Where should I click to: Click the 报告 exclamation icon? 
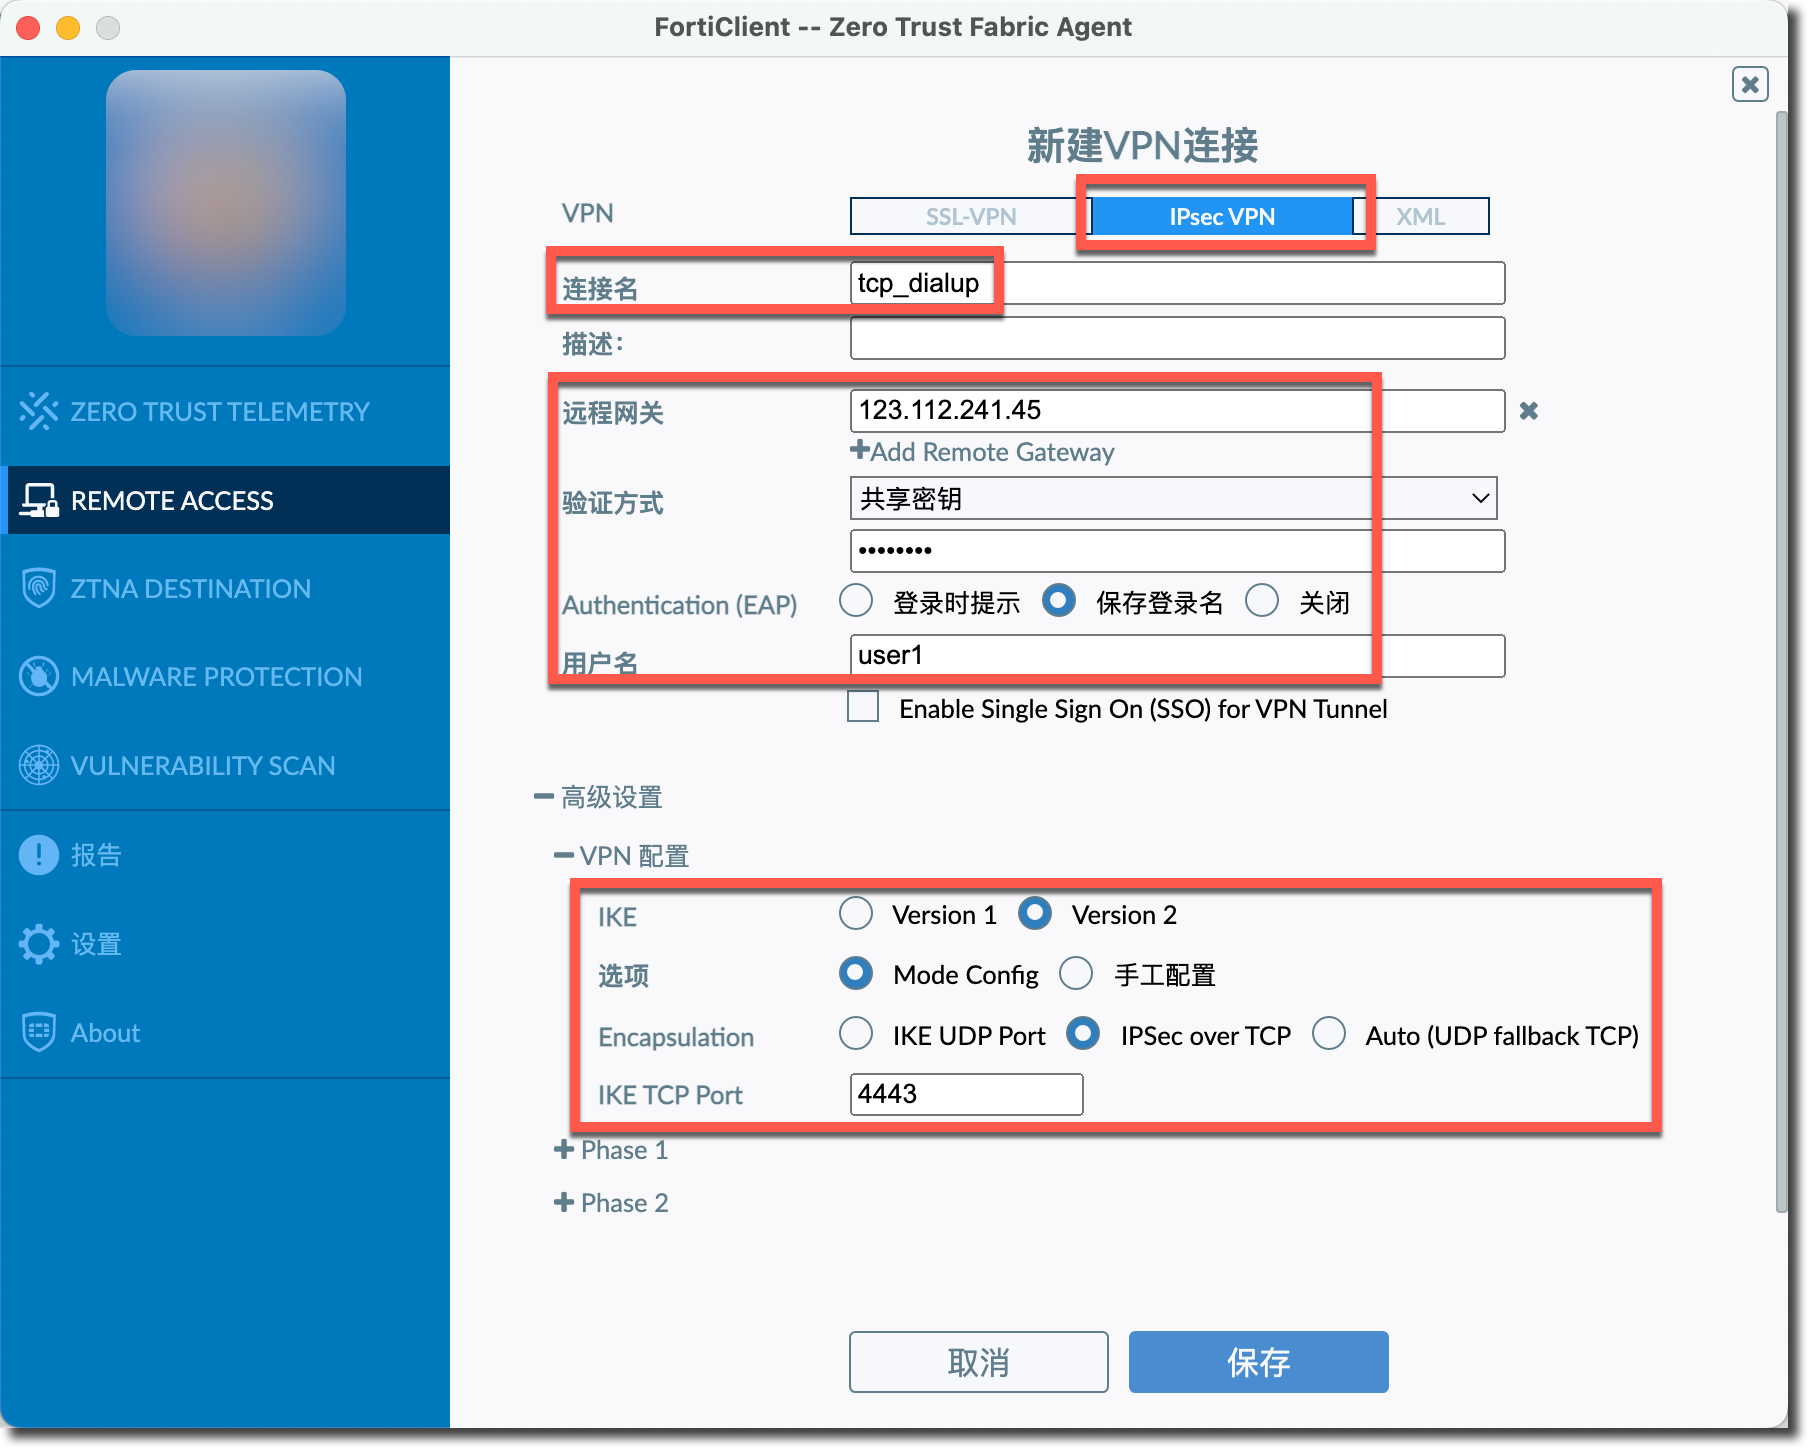39,855
